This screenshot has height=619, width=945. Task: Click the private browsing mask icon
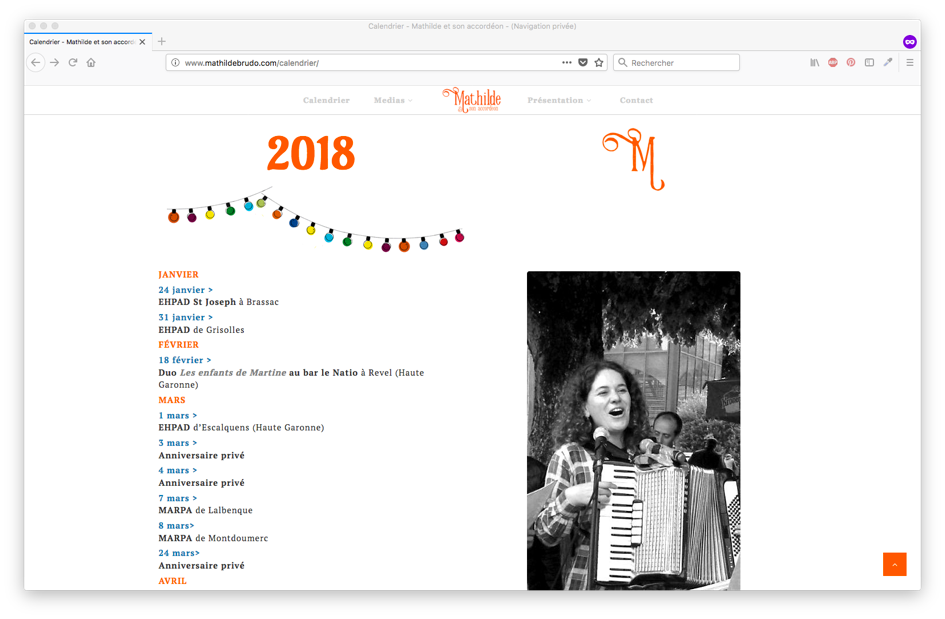point(910,42)
